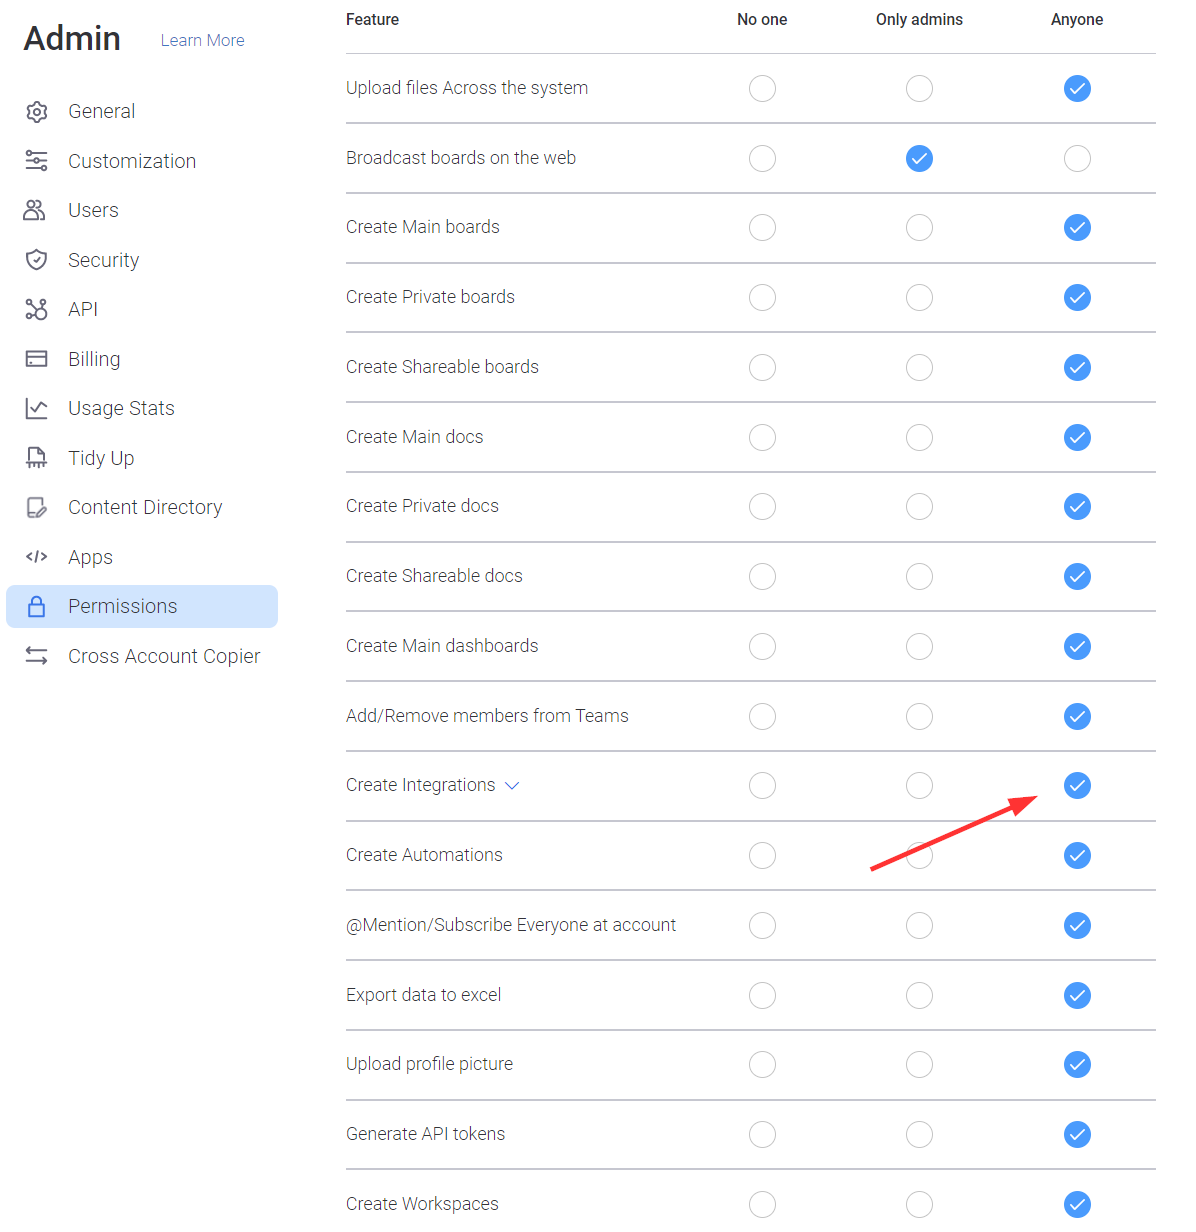Click the Create Integrations feature label

[420, 786]
